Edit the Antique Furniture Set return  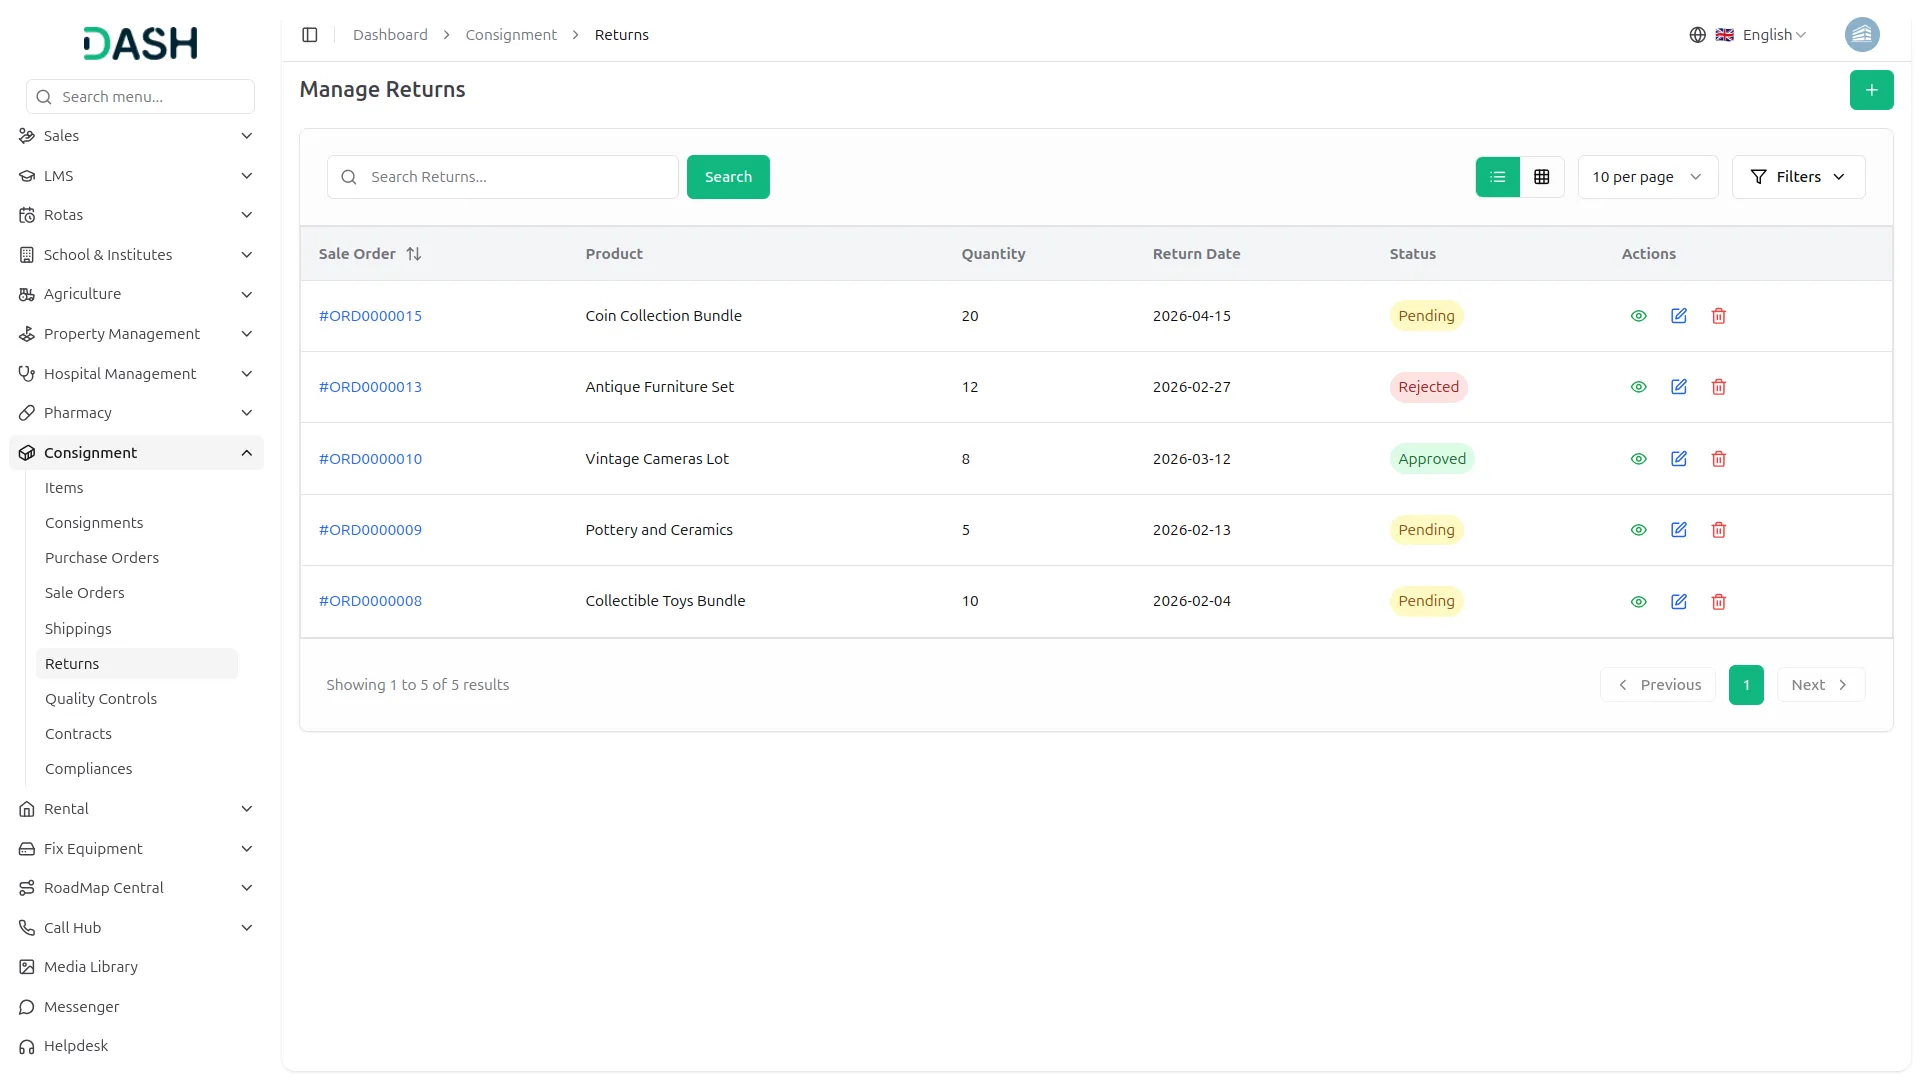point(1679,387)
